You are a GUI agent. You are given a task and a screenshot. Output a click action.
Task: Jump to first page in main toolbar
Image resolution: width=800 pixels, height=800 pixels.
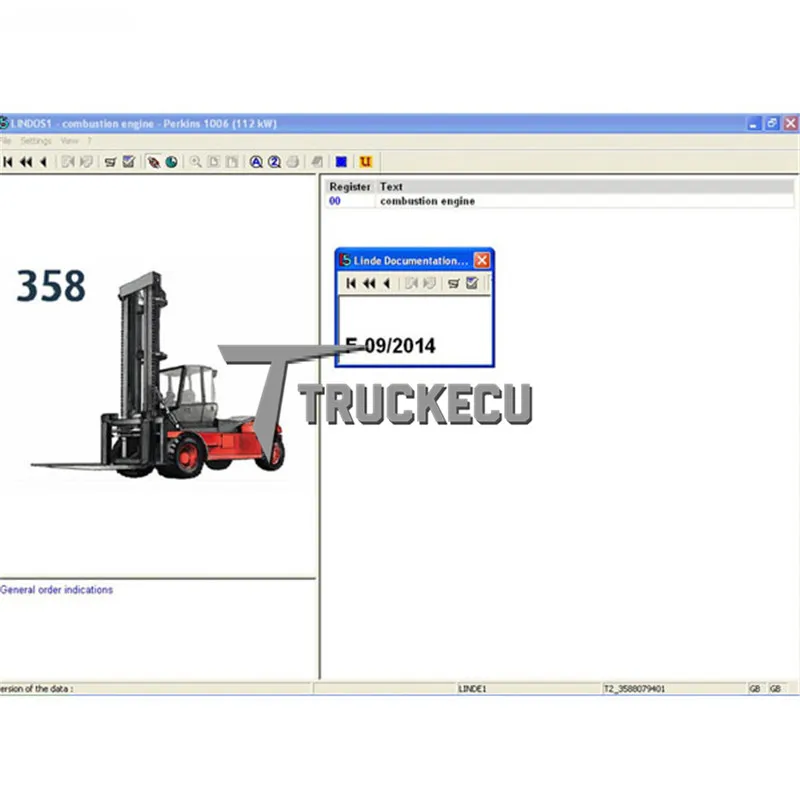pos(8,162)
